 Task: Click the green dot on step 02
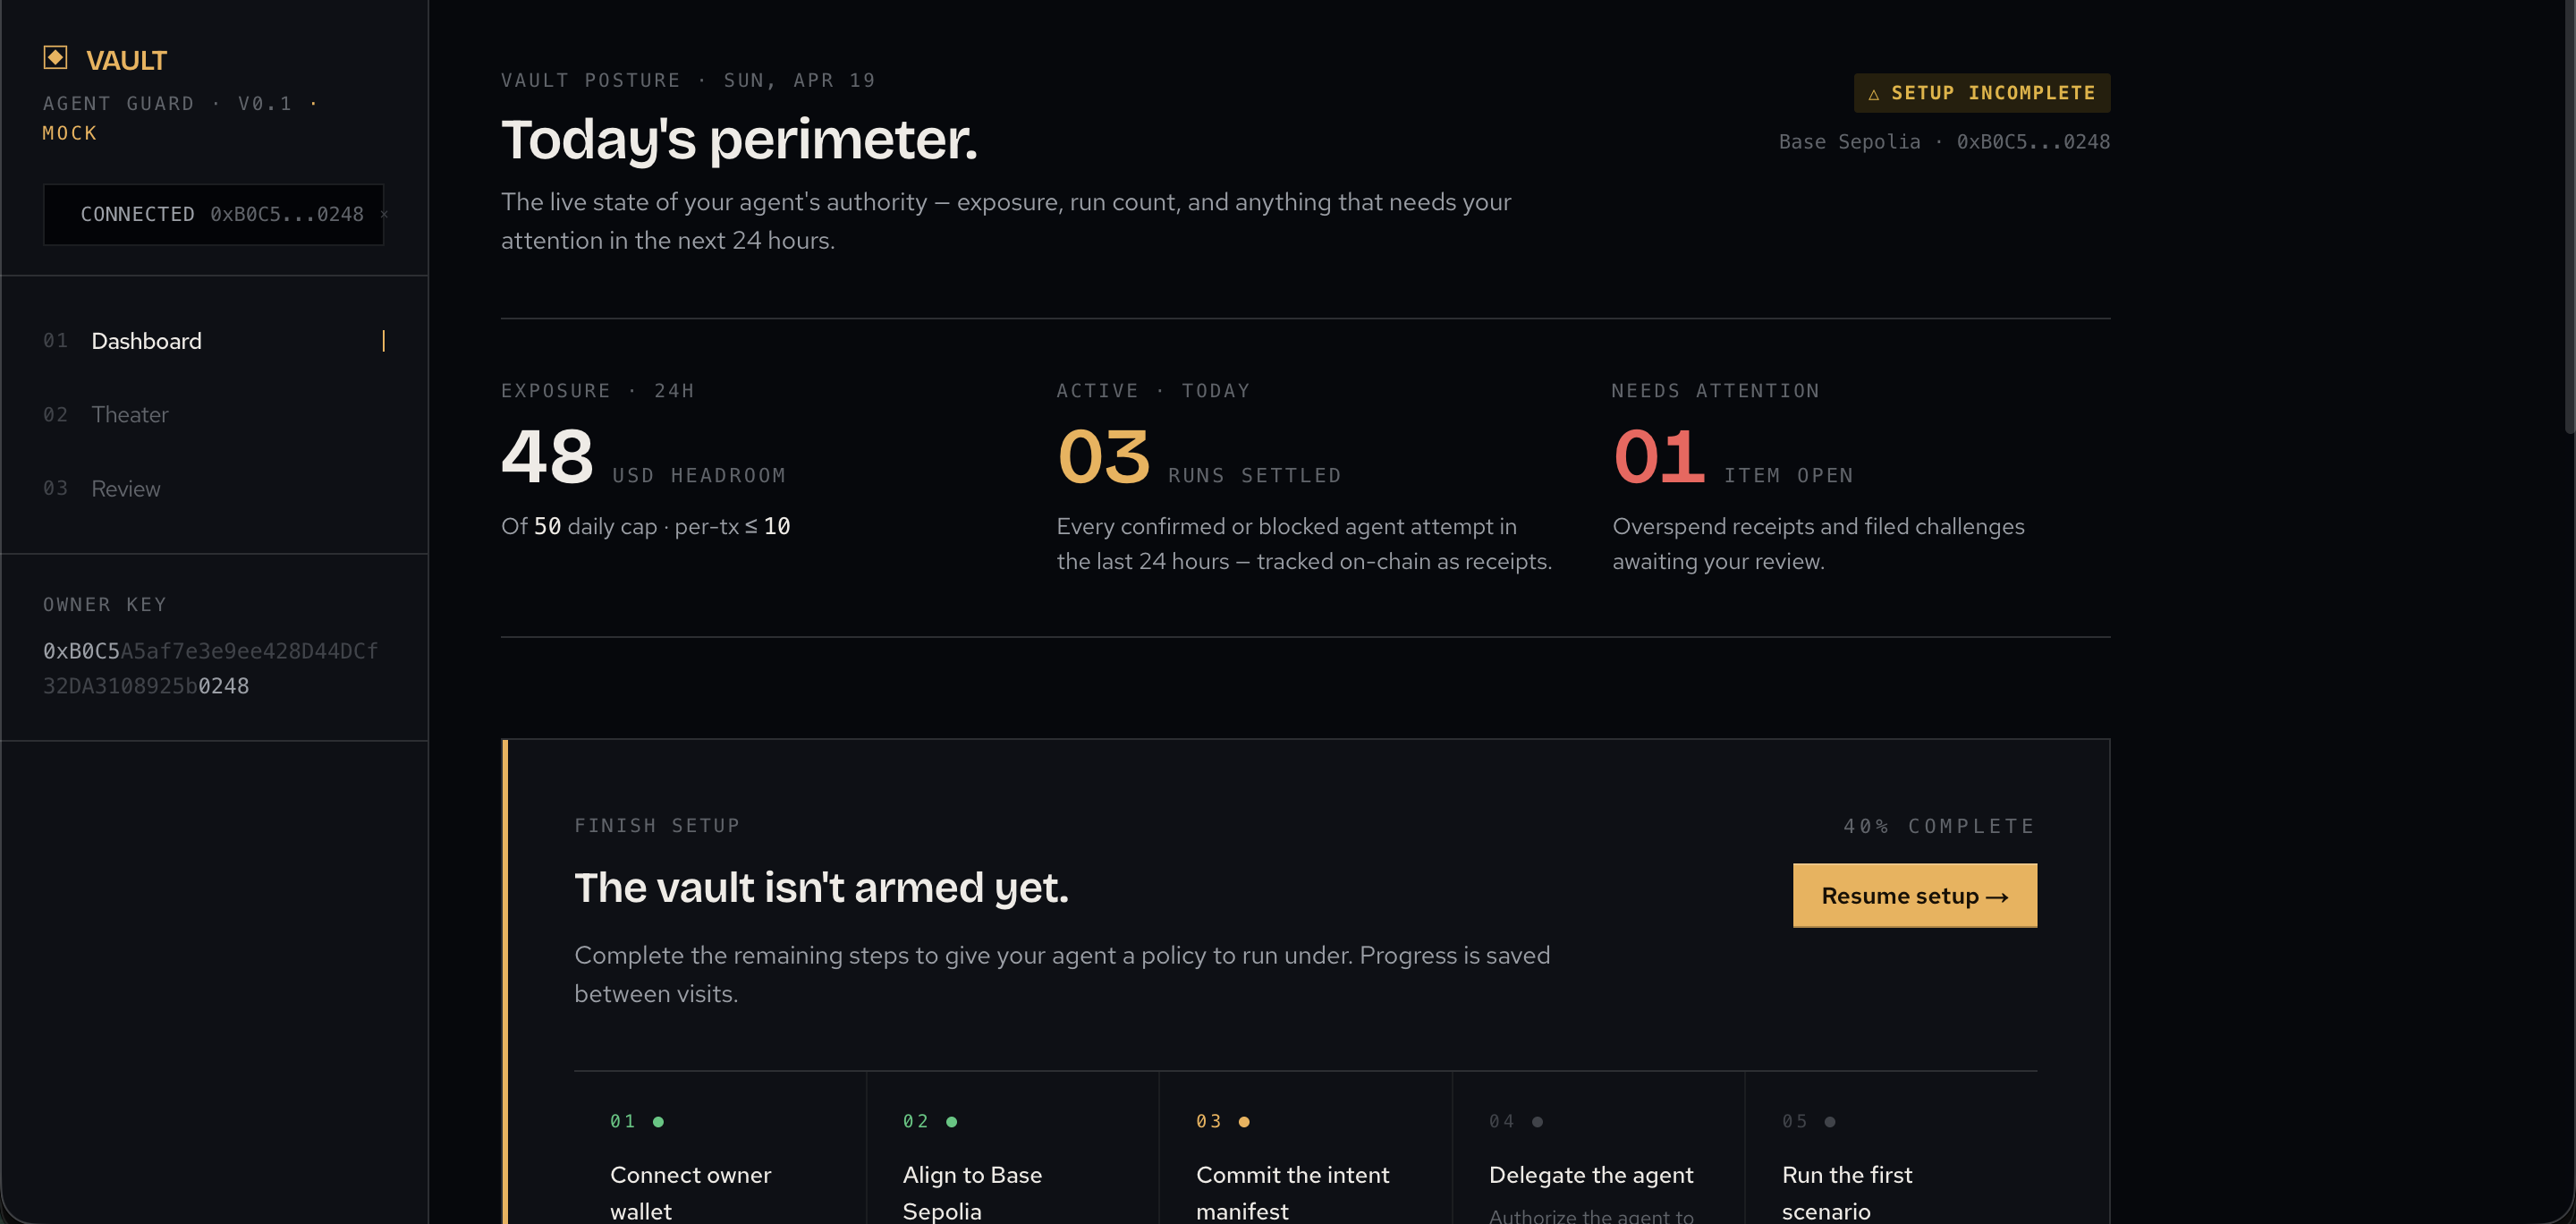951,1122
